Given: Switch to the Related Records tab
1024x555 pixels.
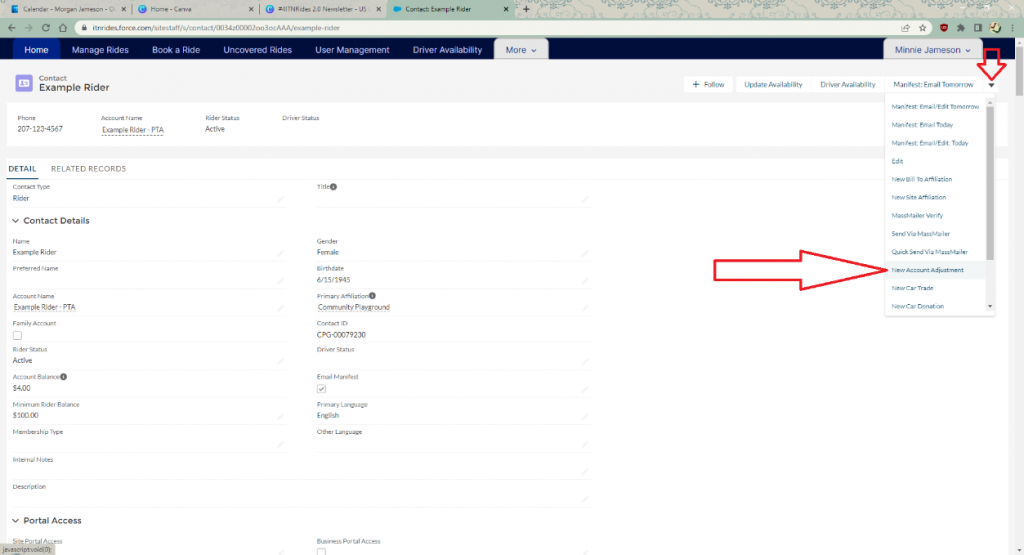Looking at the screenshot, I should click(x=88, y=169).
